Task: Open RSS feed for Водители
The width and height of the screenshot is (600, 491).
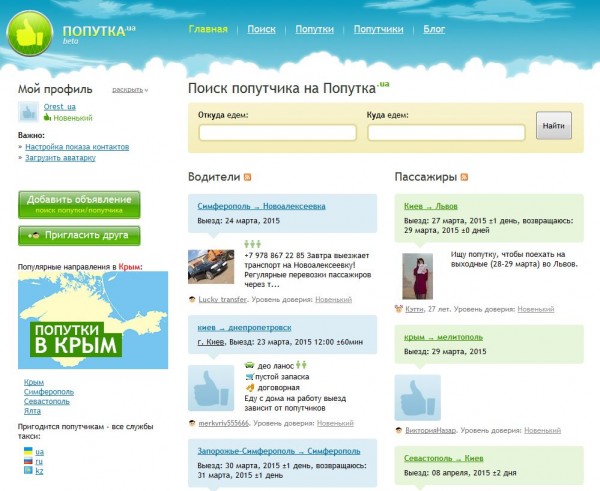Action: coord(248,177)
